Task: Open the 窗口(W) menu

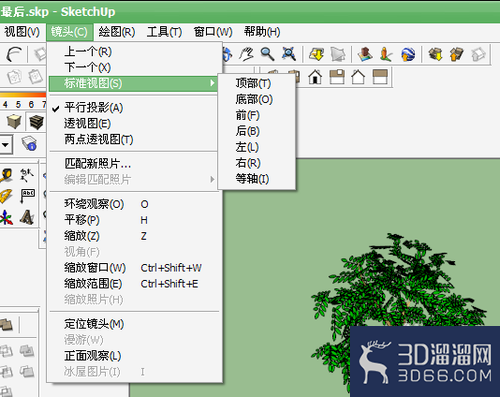Action: coord(213,32)
